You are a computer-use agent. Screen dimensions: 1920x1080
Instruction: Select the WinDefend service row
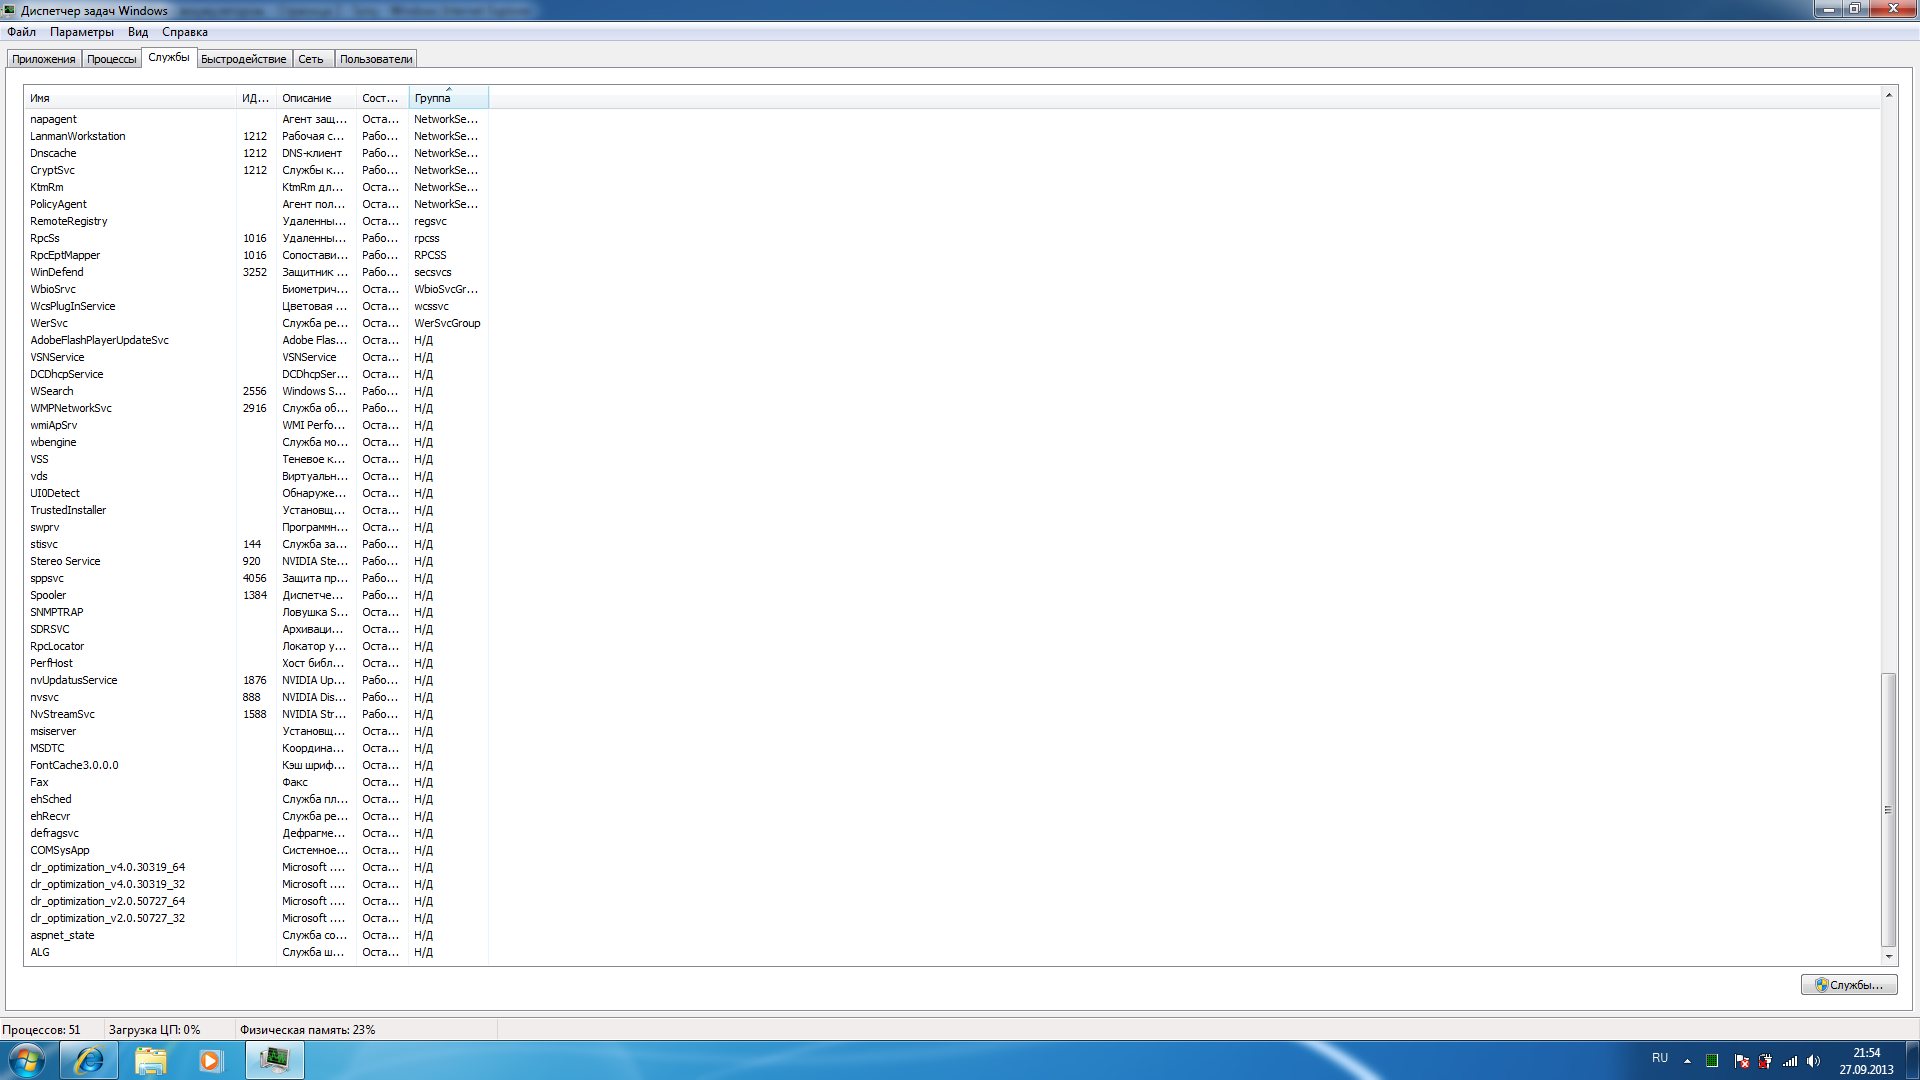point(57,272)
